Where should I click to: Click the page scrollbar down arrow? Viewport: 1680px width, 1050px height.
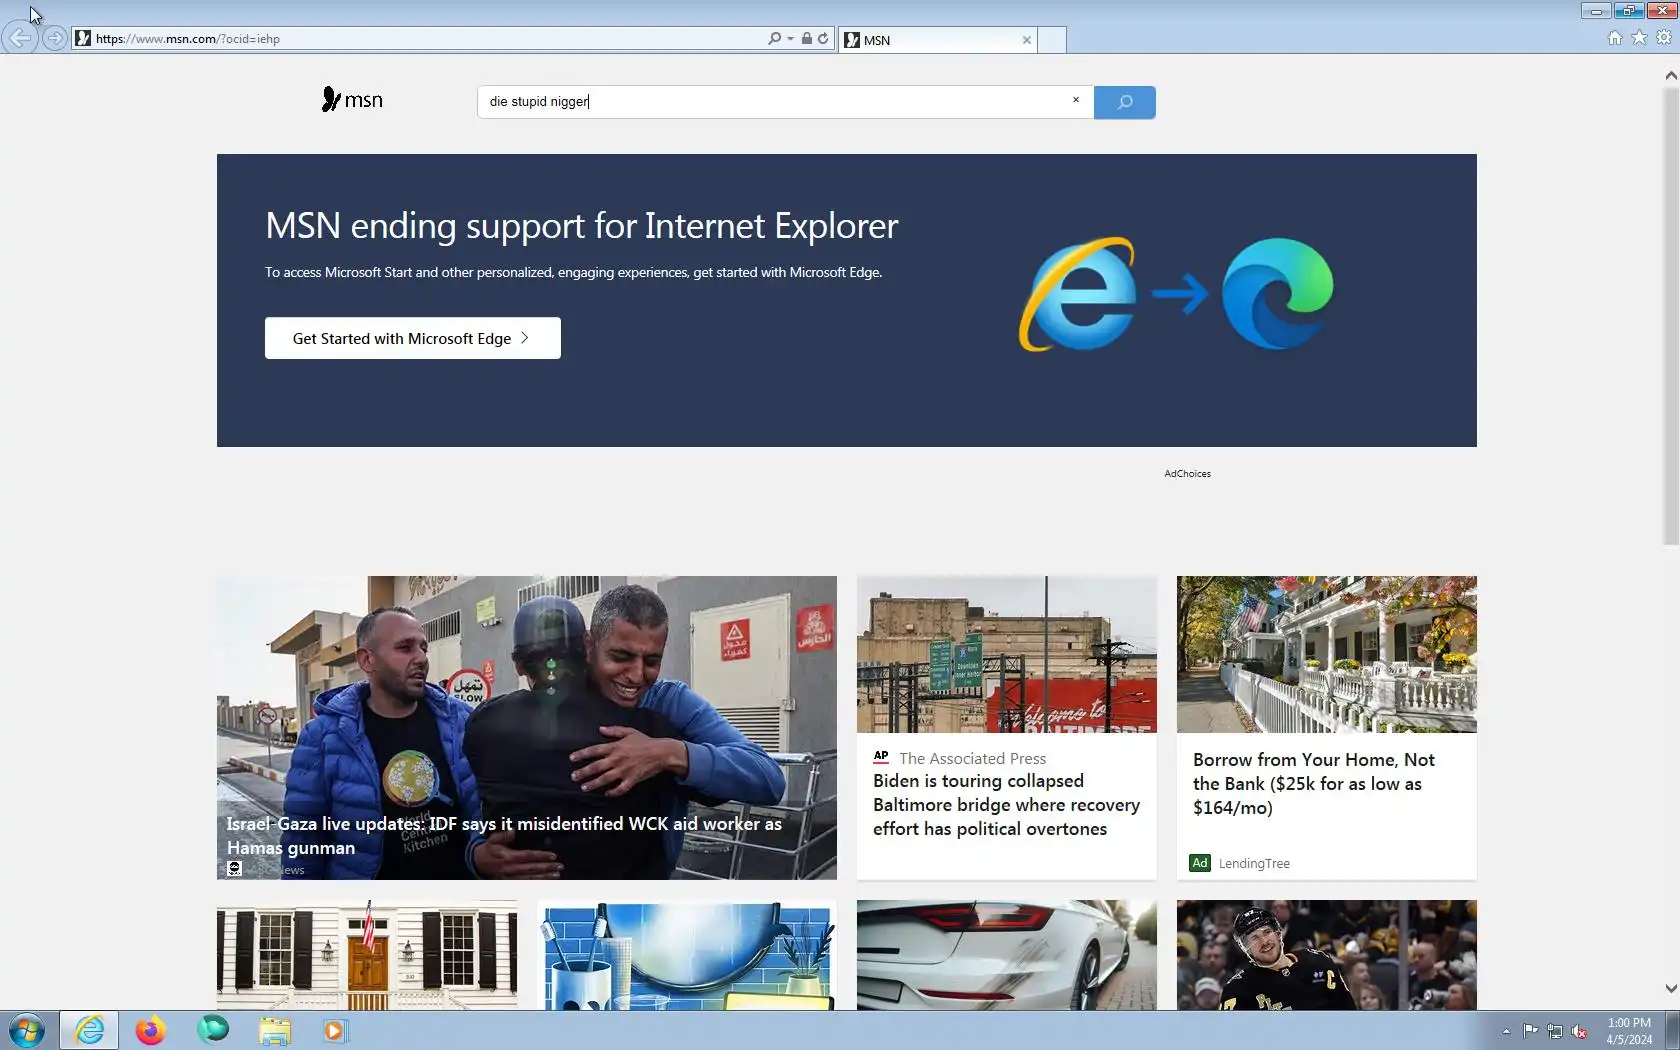coord(1671,988)
